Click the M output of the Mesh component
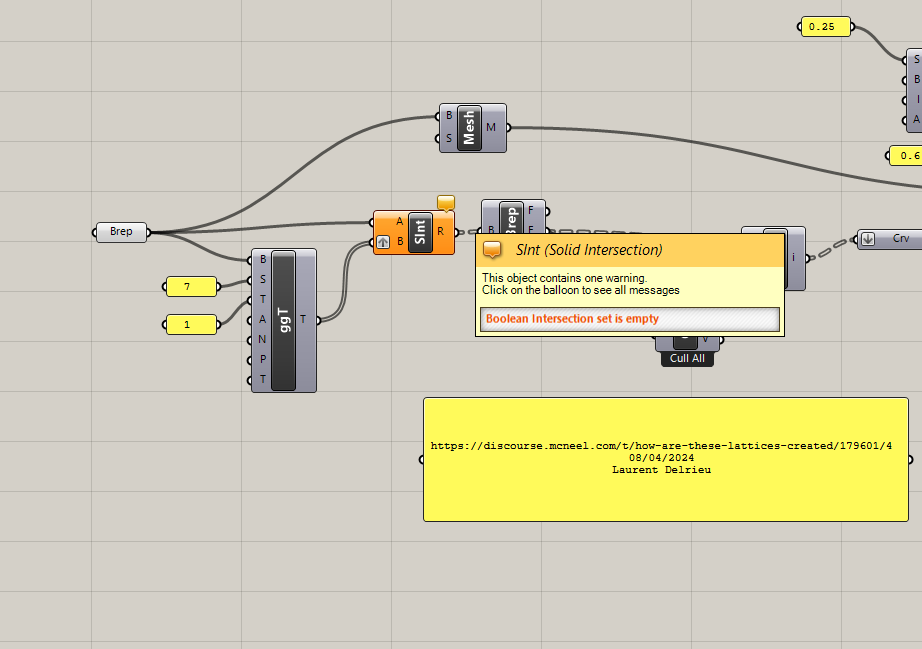 (x=491, y=127)
